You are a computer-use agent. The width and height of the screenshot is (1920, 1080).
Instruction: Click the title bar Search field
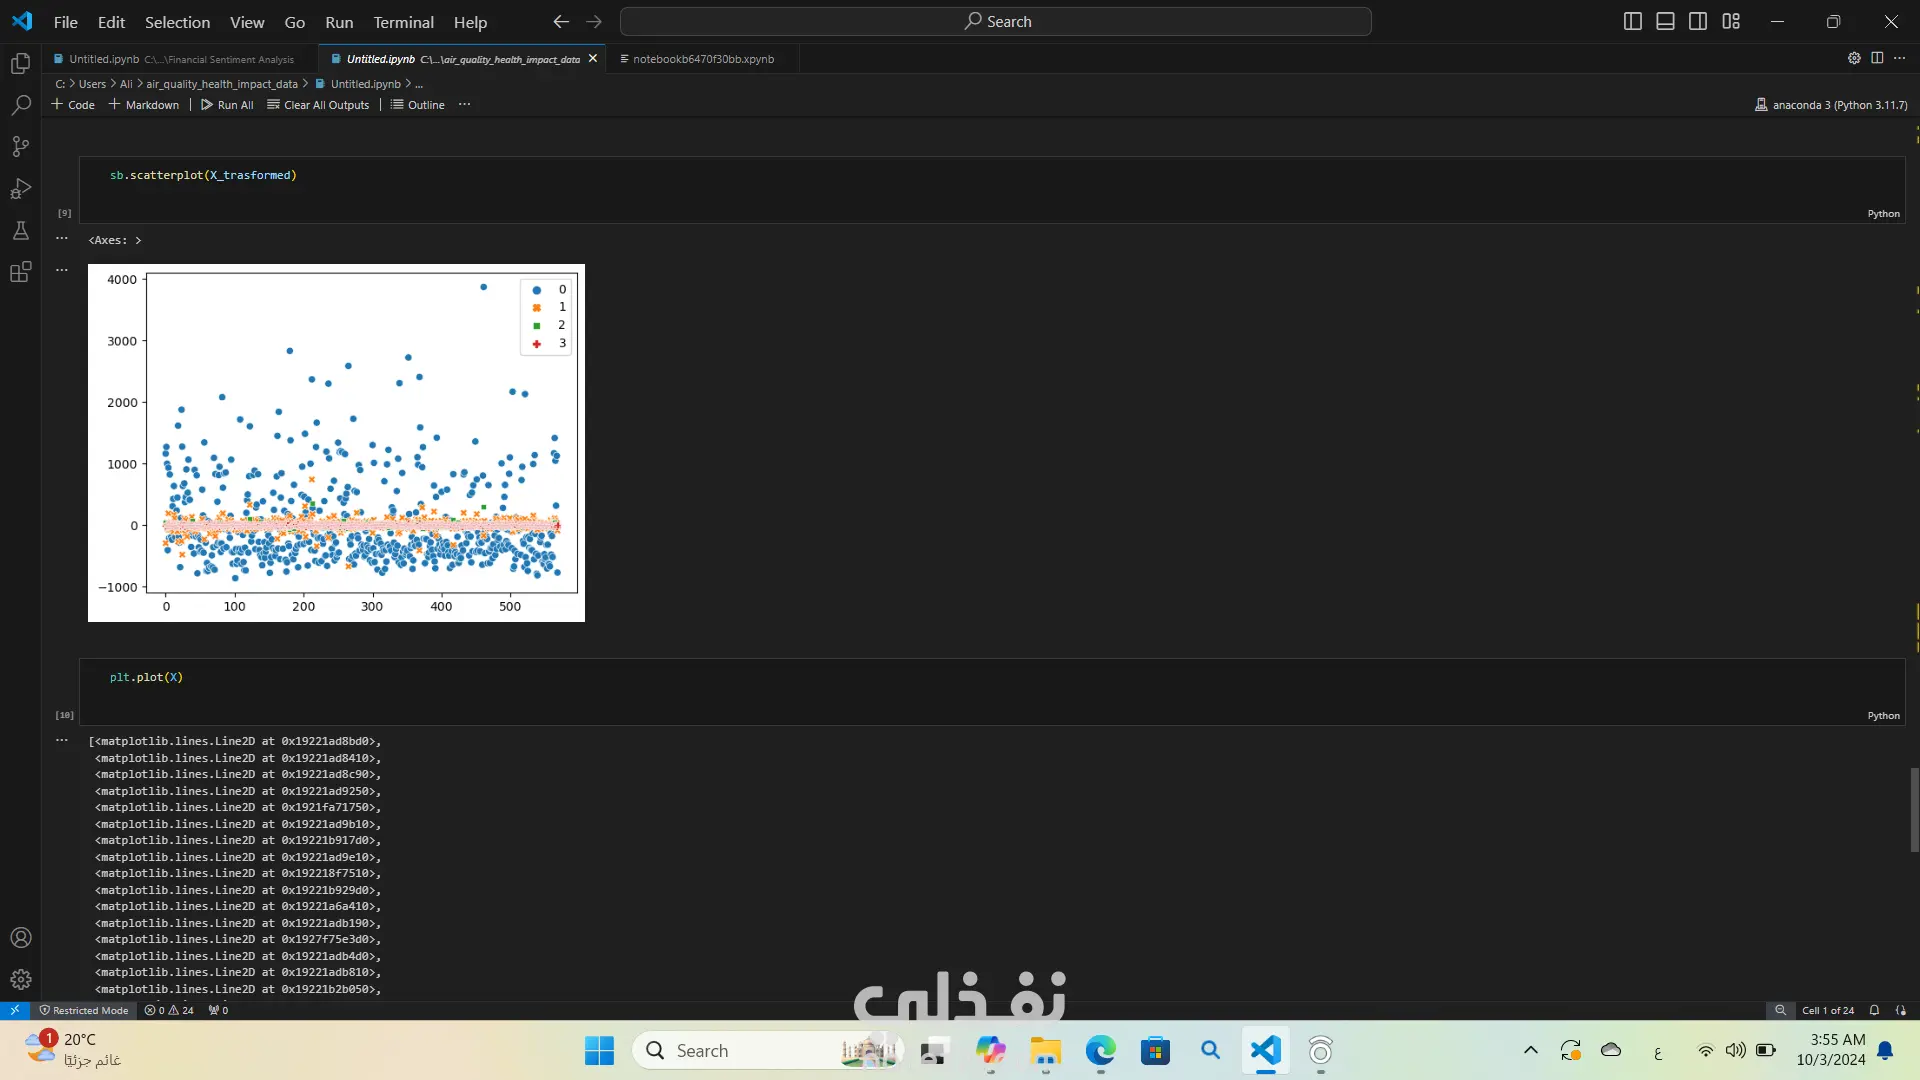996,21
